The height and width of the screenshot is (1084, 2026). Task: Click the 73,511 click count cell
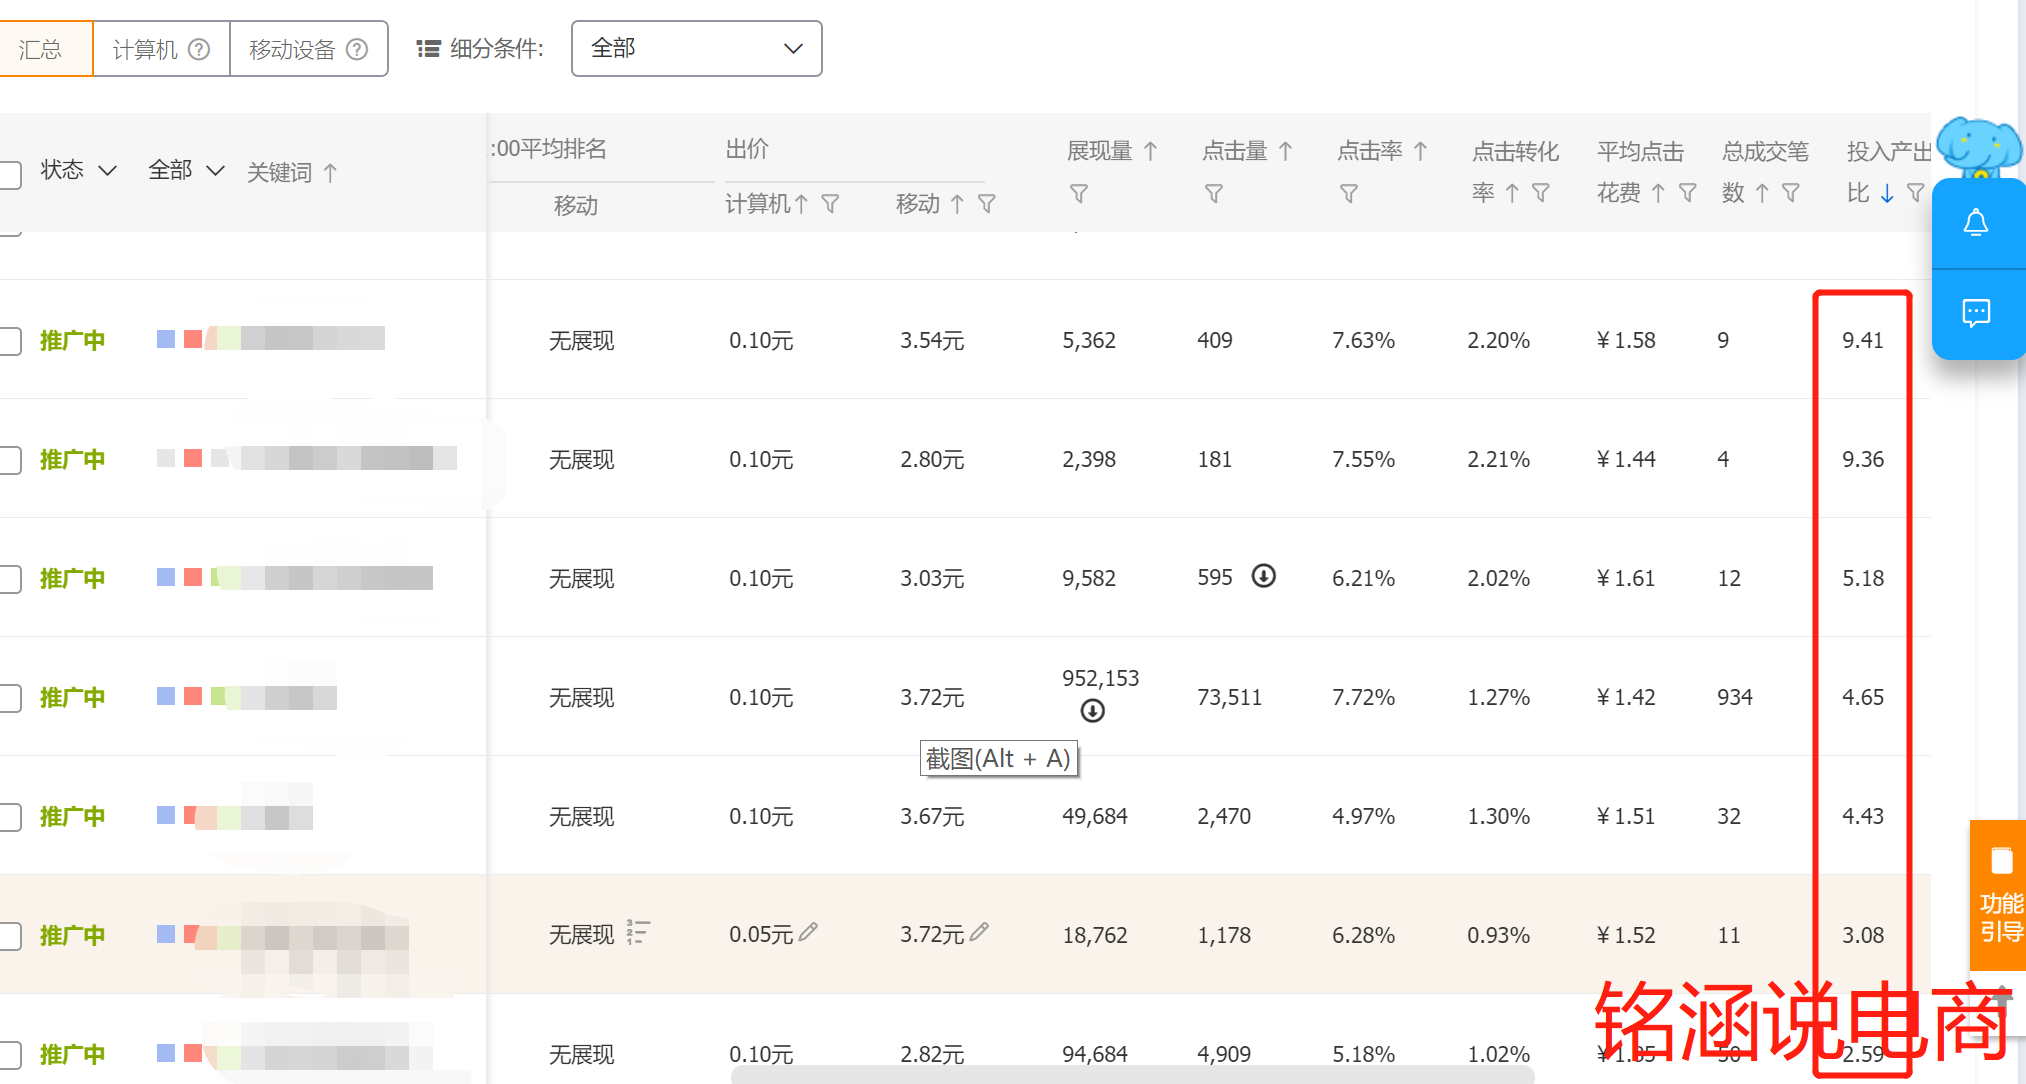[1230, 698]
